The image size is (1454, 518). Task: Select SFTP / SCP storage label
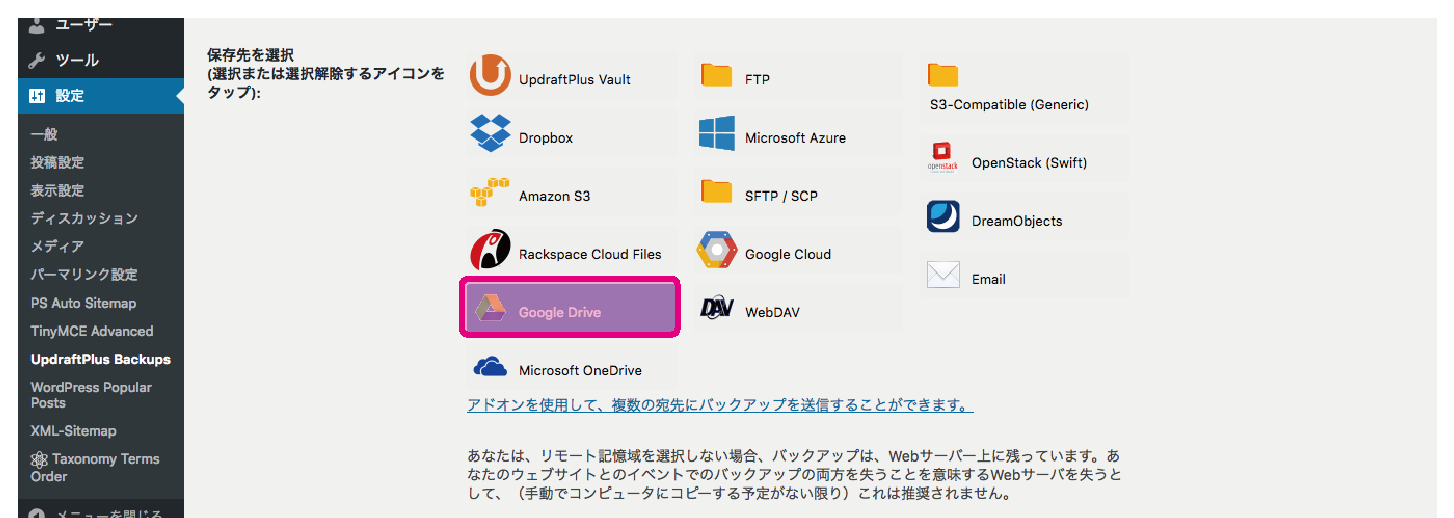(x=781, y=196)
